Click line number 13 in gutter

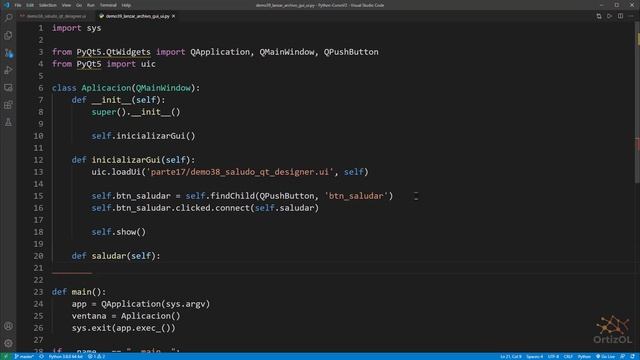[x=38, y=172]
